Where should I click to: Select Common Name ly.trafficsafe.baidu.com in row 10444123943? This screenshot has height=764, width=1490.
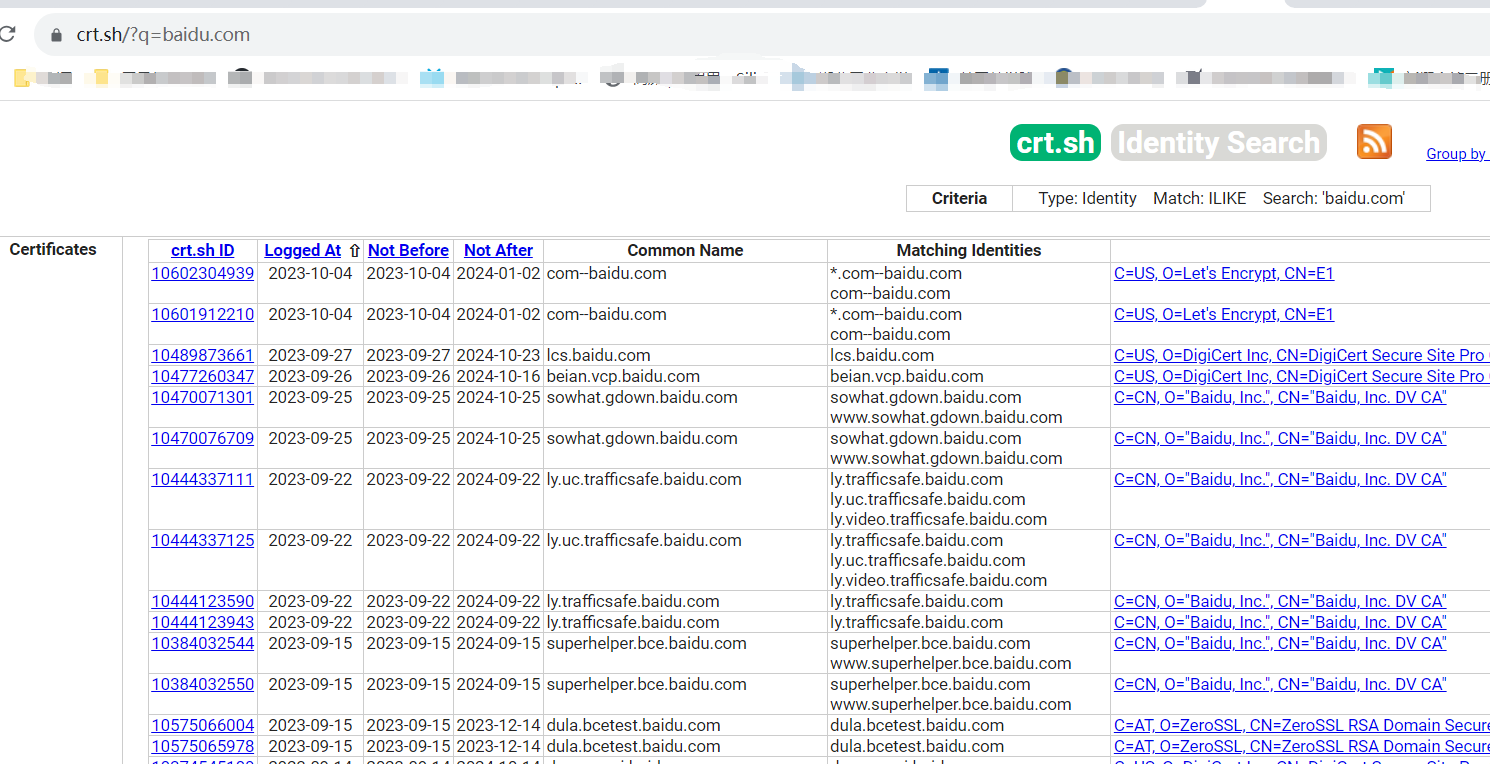pos(633,622)
